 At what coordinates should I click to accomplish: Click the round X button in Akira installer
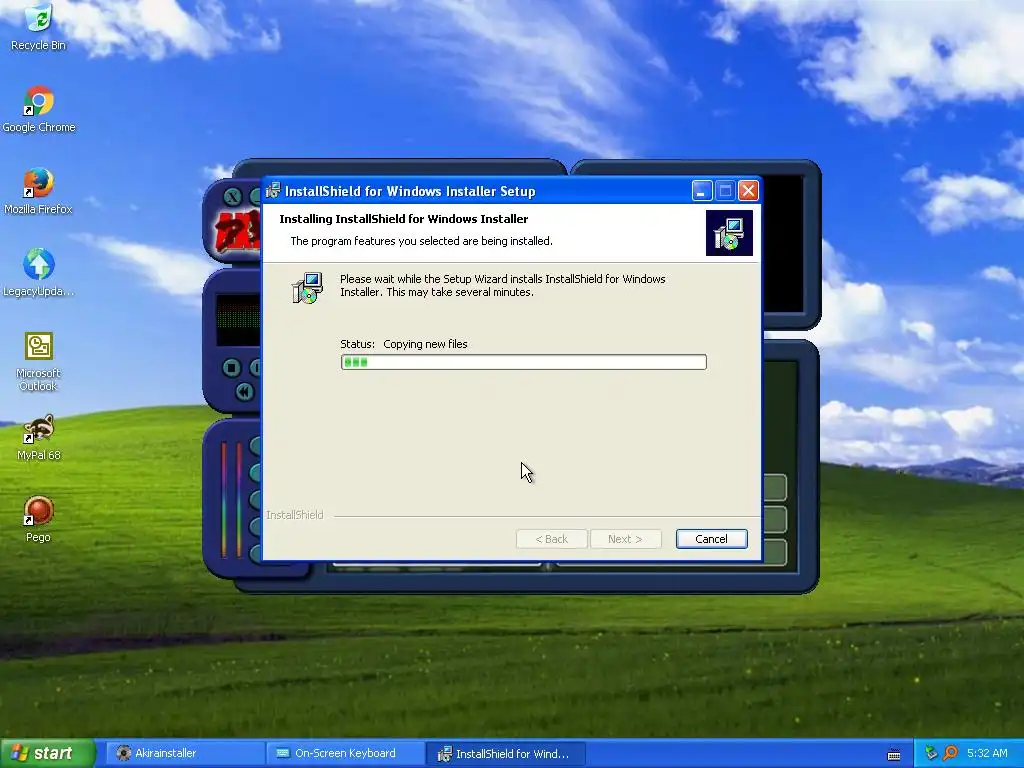[232, 197]
